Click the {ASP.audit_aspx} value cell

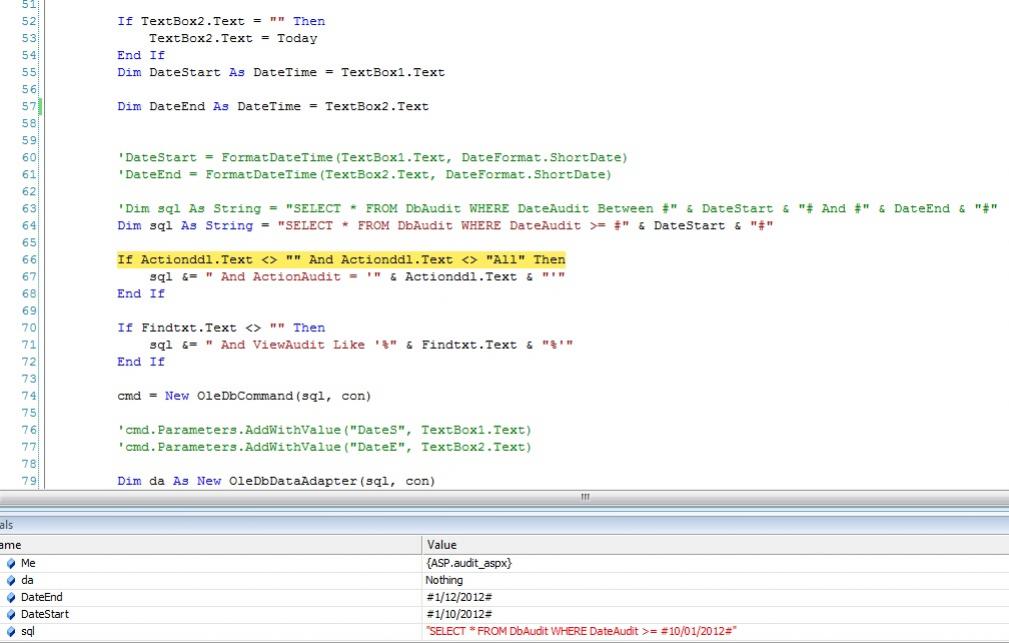(x=469, y=563)
